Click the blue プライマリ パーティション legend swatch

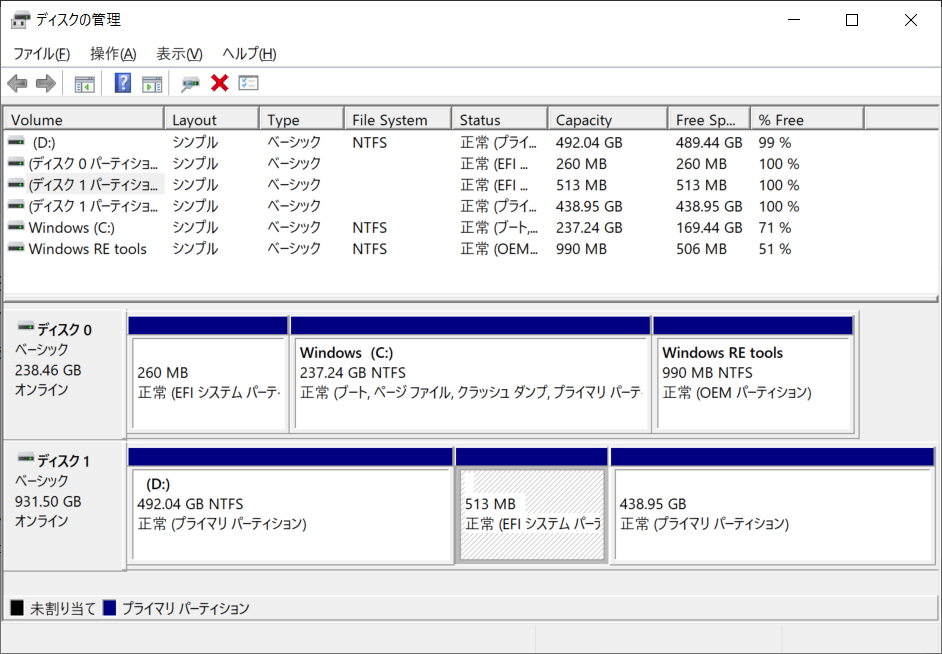click(109, 608)
